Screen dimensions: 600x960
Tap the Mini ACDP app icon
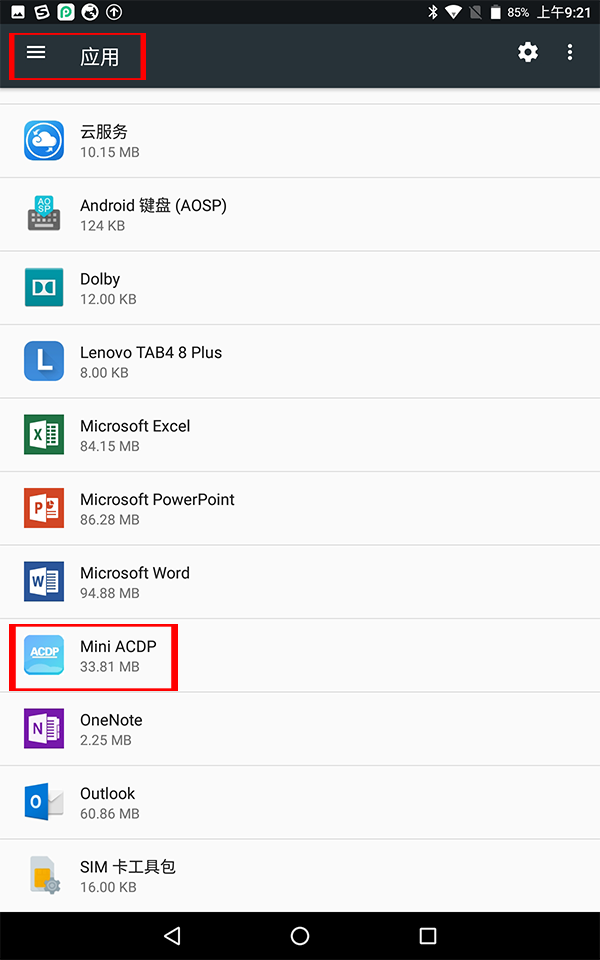44,655
